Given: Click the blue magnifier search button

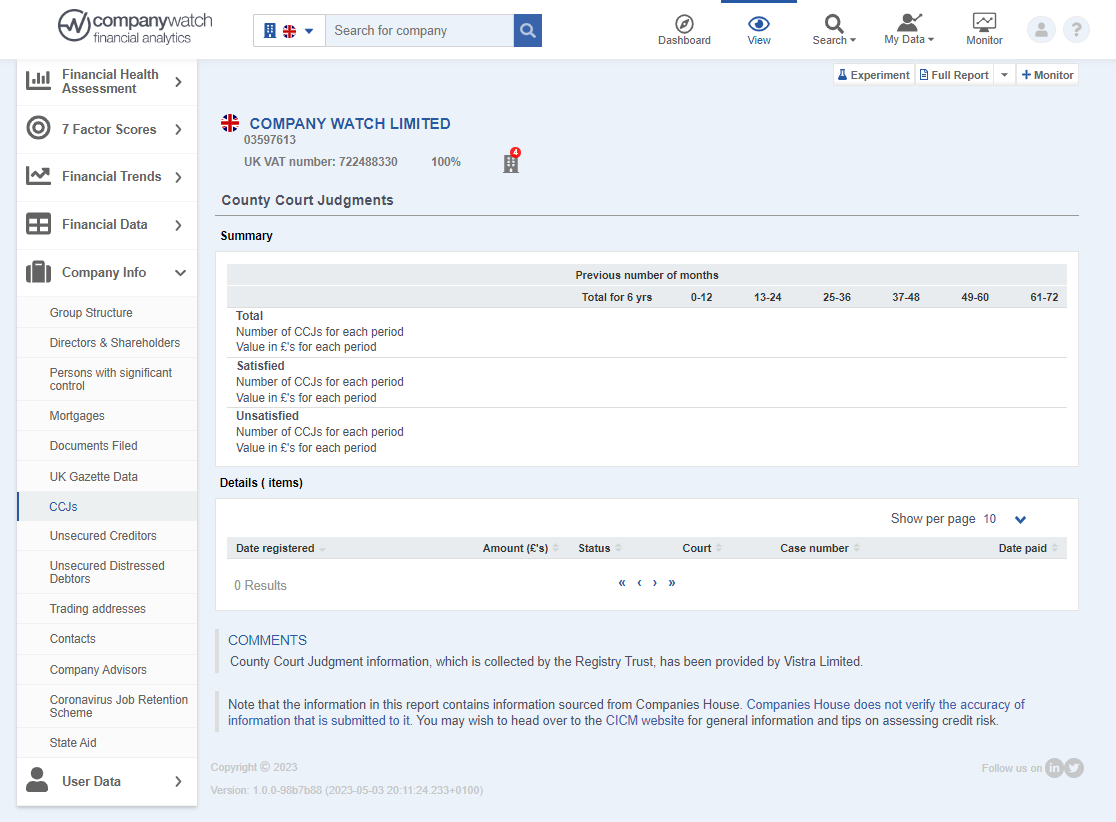Looking at the screenshot, I should click(527, 31).
